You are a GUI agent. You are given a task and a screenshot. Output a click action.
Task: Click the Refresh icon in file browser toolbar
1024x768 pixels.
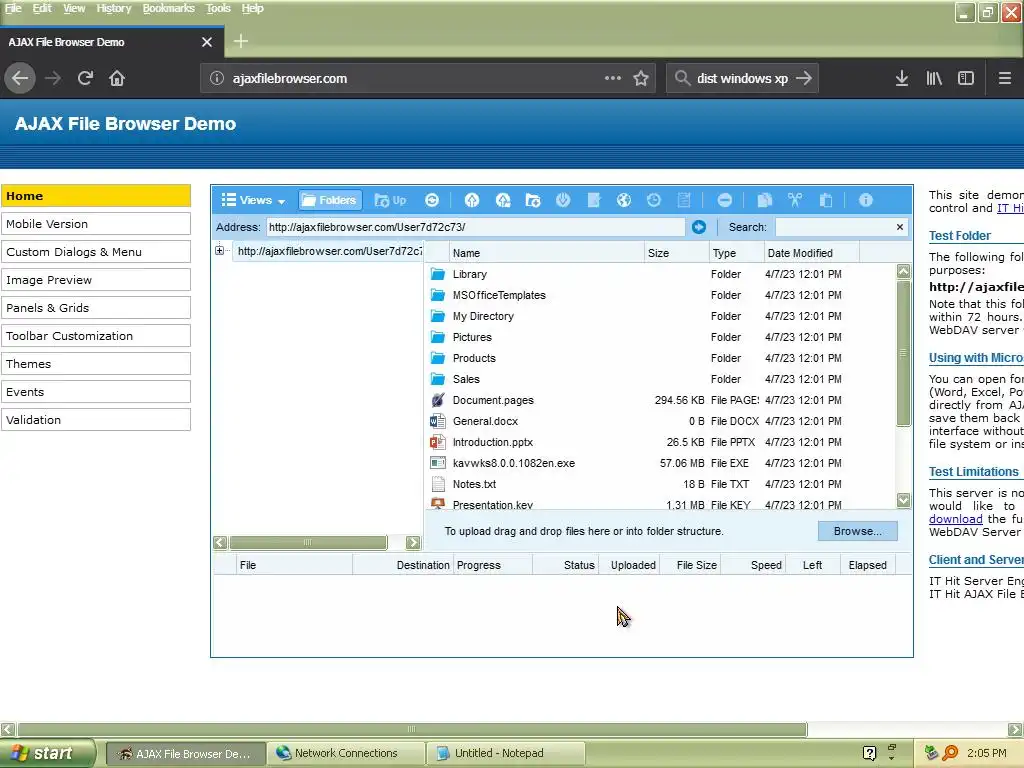[x=432, y=200]
